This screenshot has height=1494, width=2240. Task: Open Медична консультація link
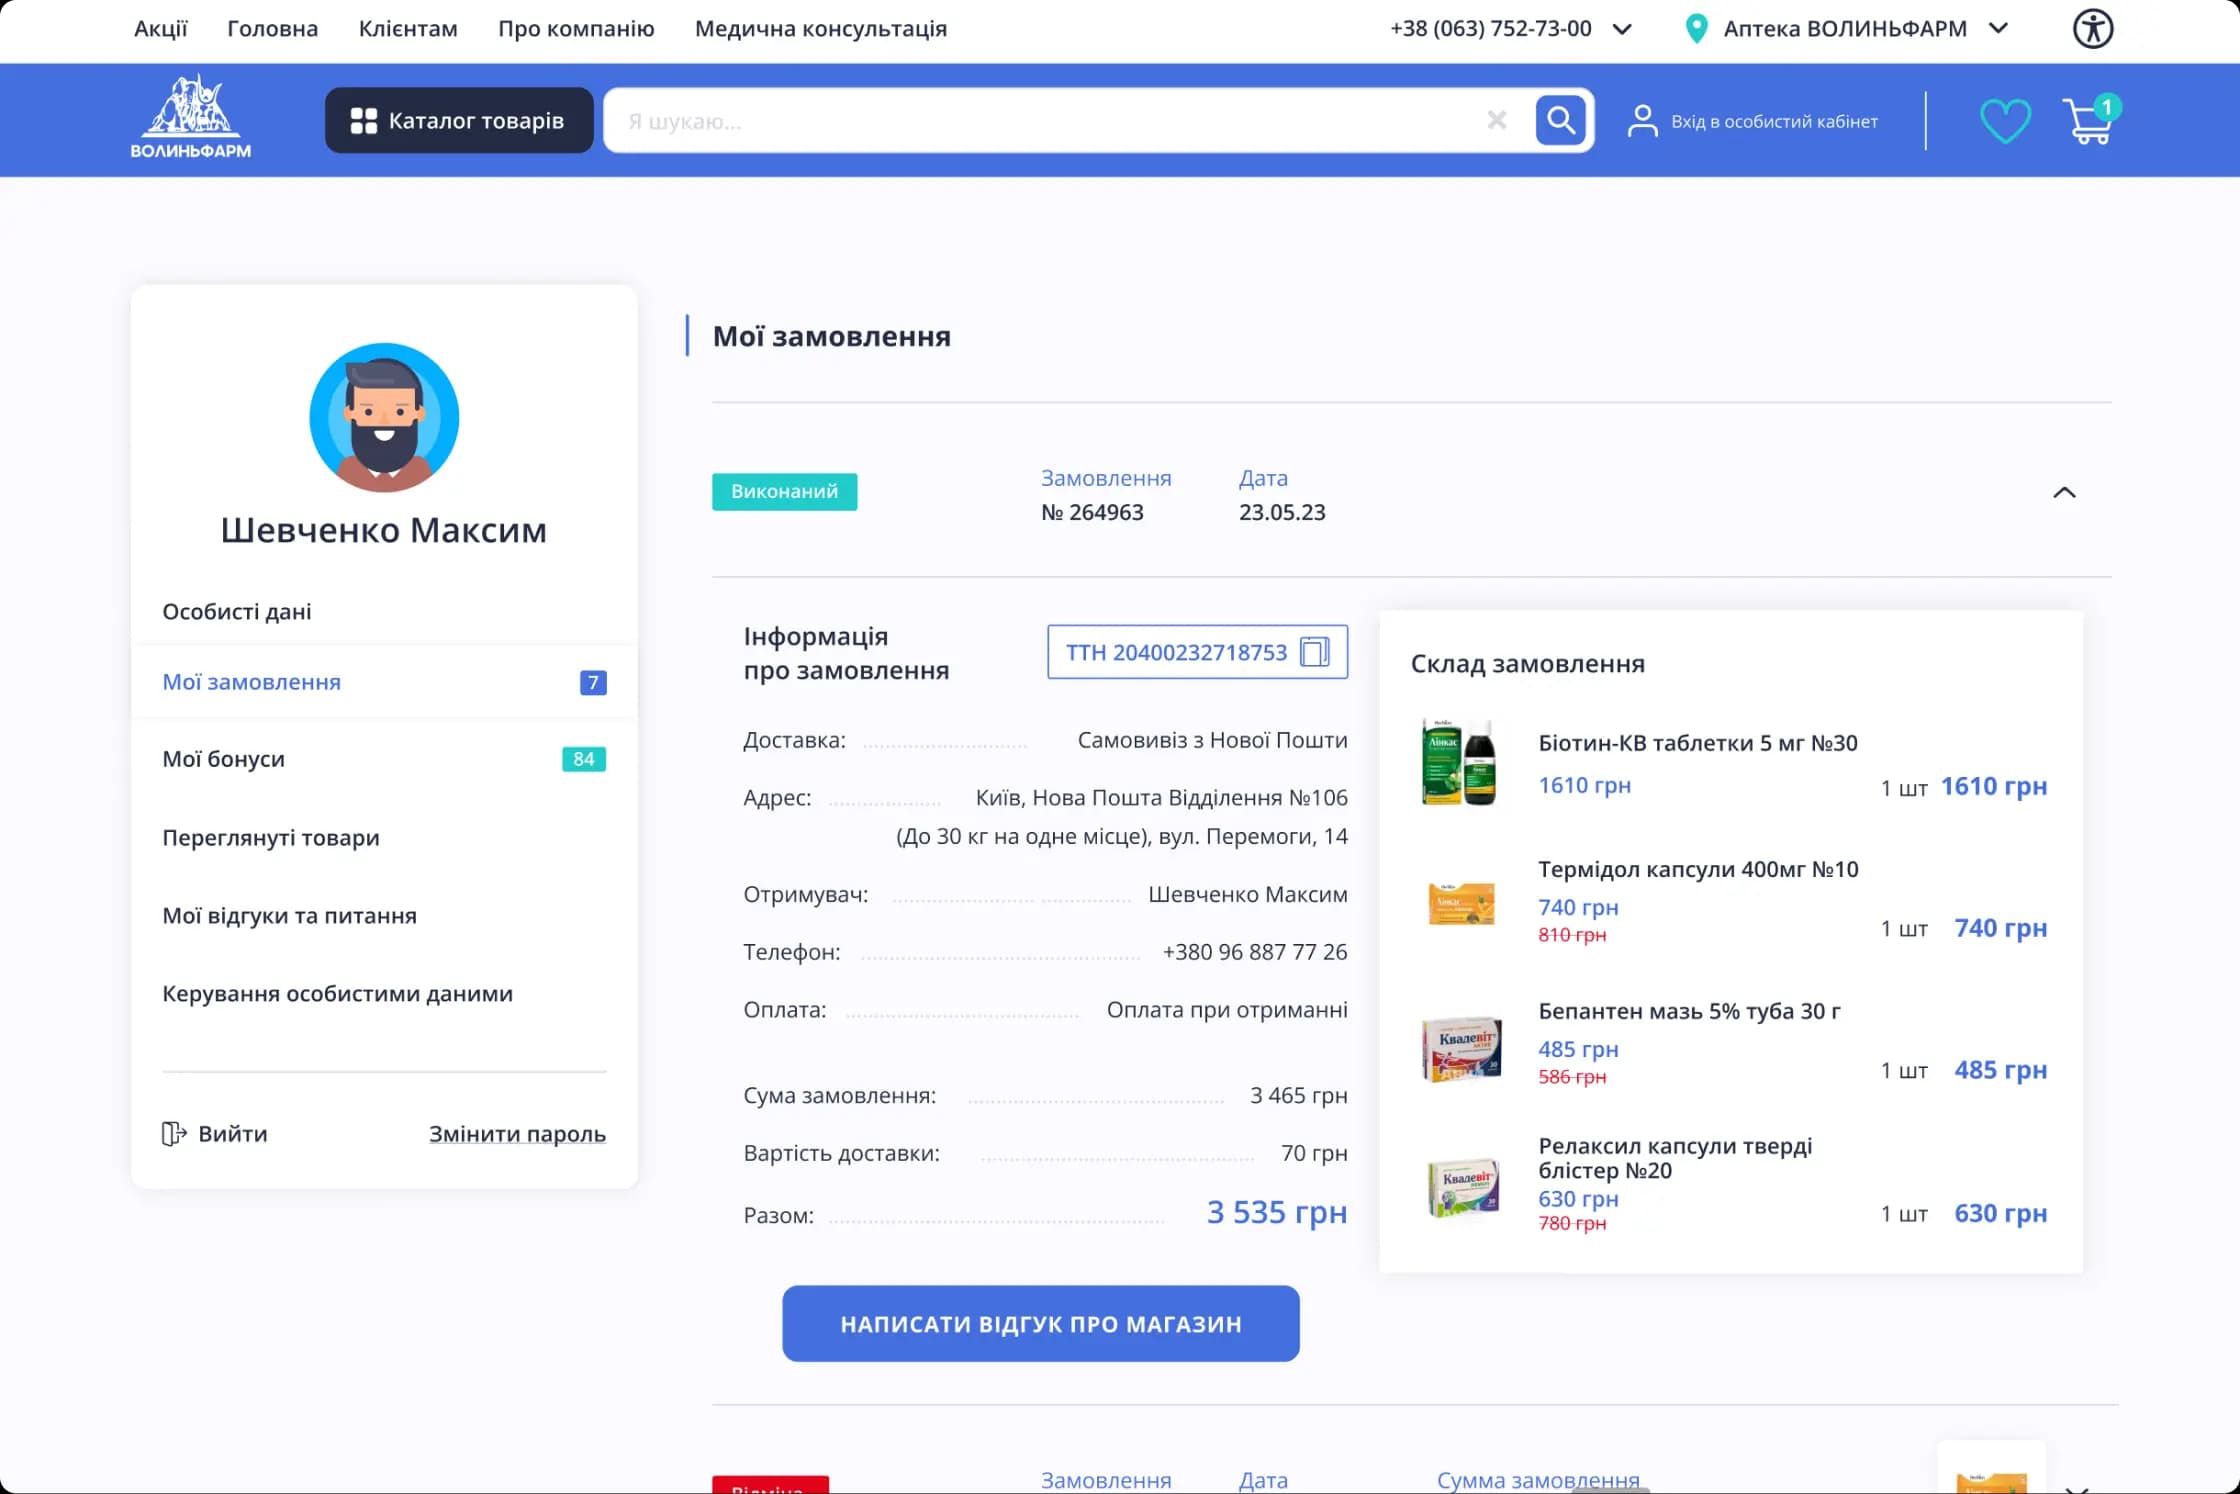820,28
